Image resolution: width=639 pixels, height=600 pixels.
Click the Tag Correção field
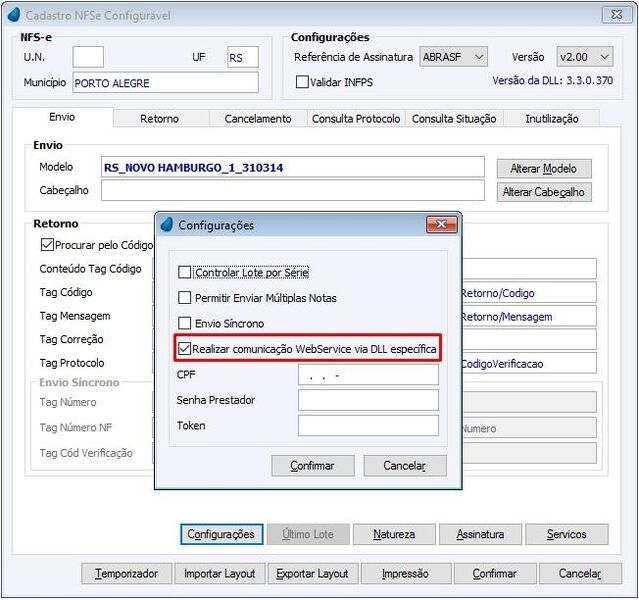529,339
